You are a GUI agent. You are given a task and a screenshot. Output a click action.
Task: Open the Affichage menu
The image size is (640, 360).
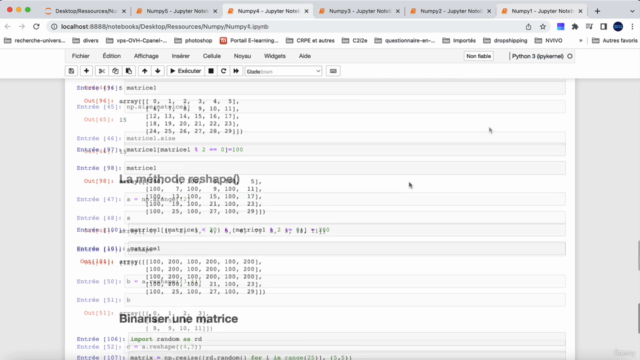(146, 56)
